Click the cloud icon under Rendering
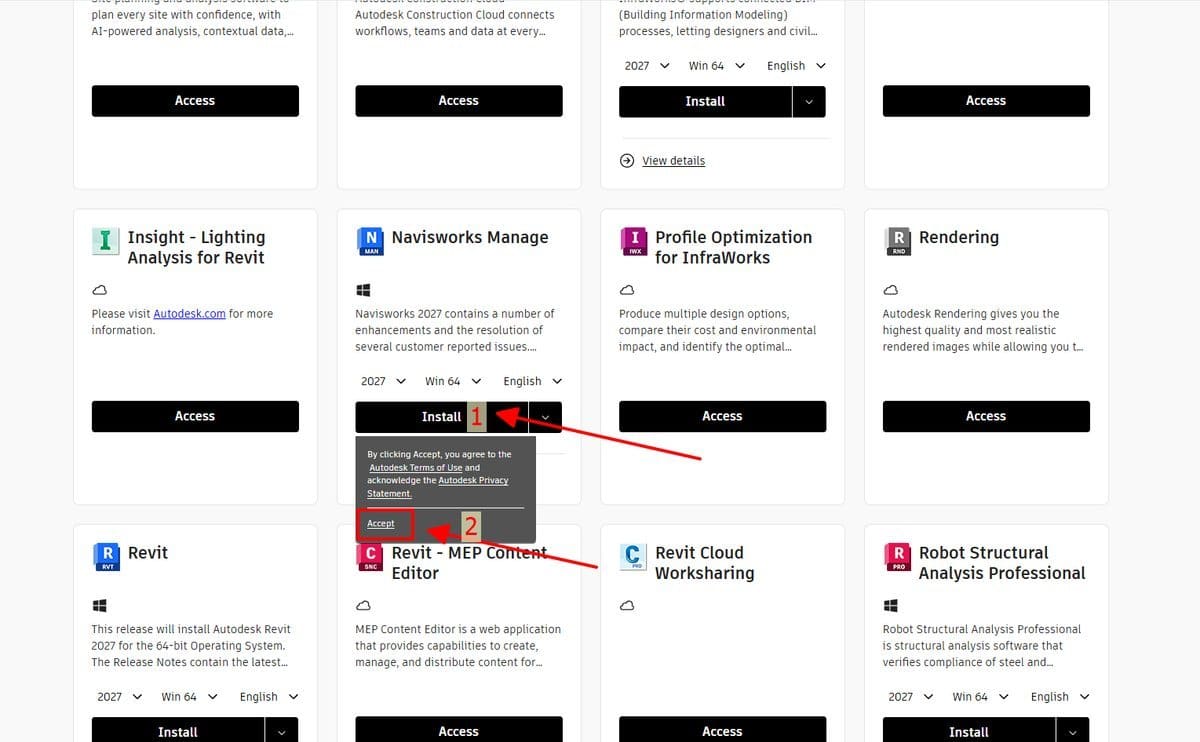Screen dimensions: 1200x742 point(891,290)
